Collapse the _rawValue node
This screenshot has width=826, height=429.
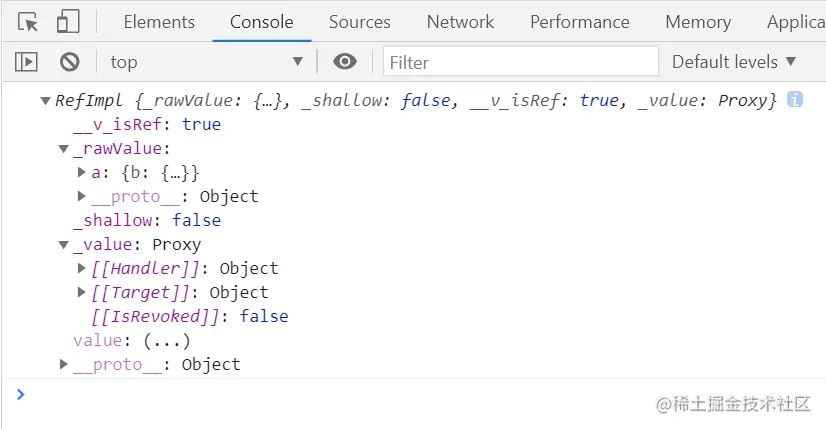[64, 149]
